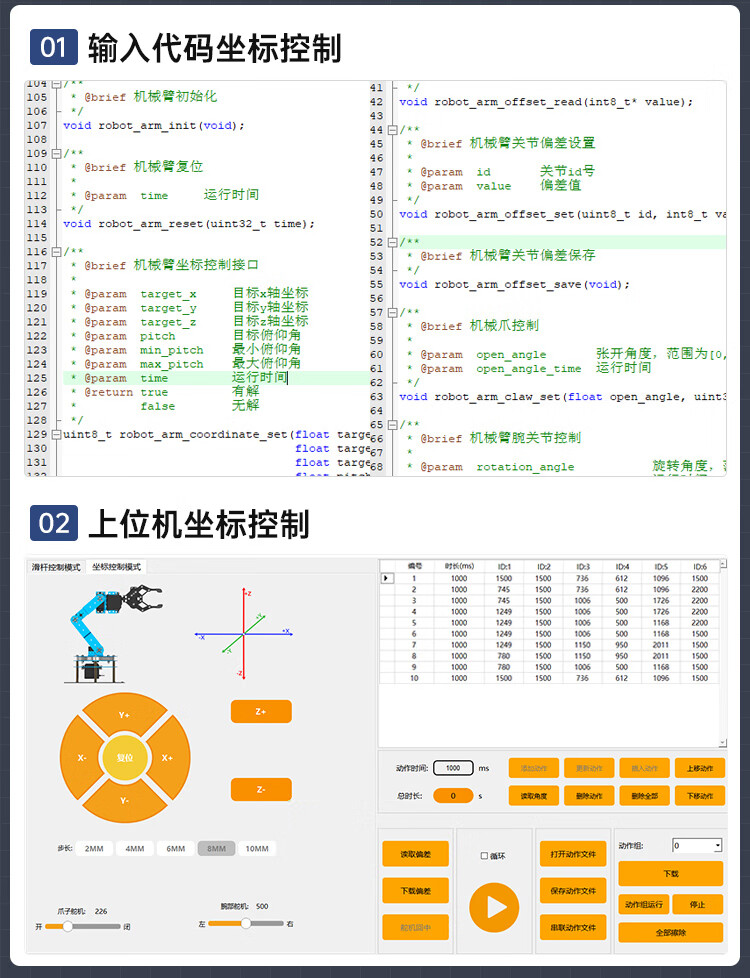Screen dimensions: 750x978
Task: Switch to the 滑杆控制模式 tab
Action: click(x=56, y=567)
